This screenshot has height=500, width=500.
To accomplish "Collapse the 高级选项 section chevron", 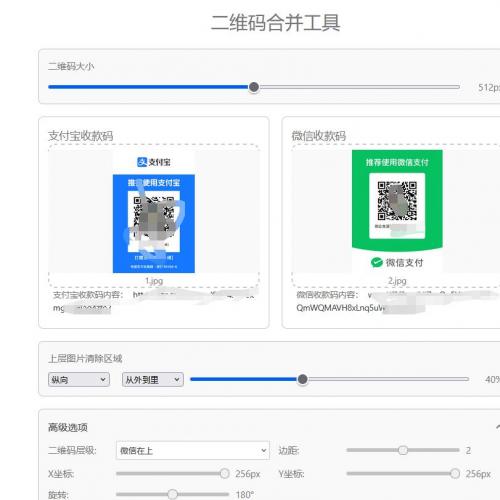I will click(498, 427).
